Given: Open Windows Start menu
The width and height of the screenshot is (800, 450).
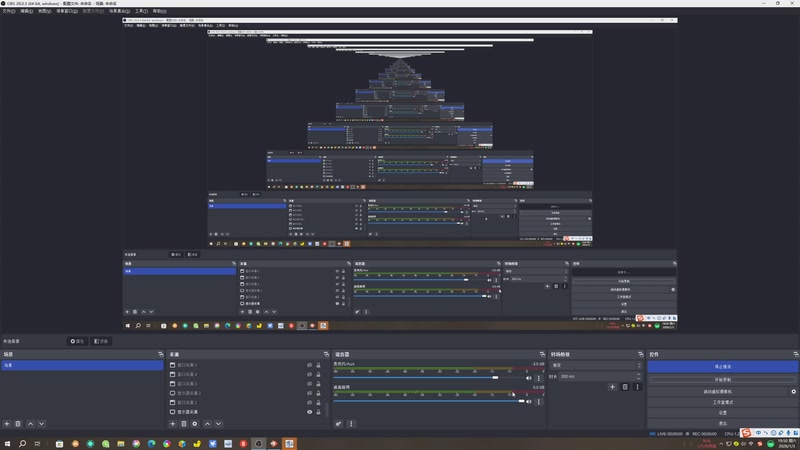Looking at the screenshot, I should (7, 444).
